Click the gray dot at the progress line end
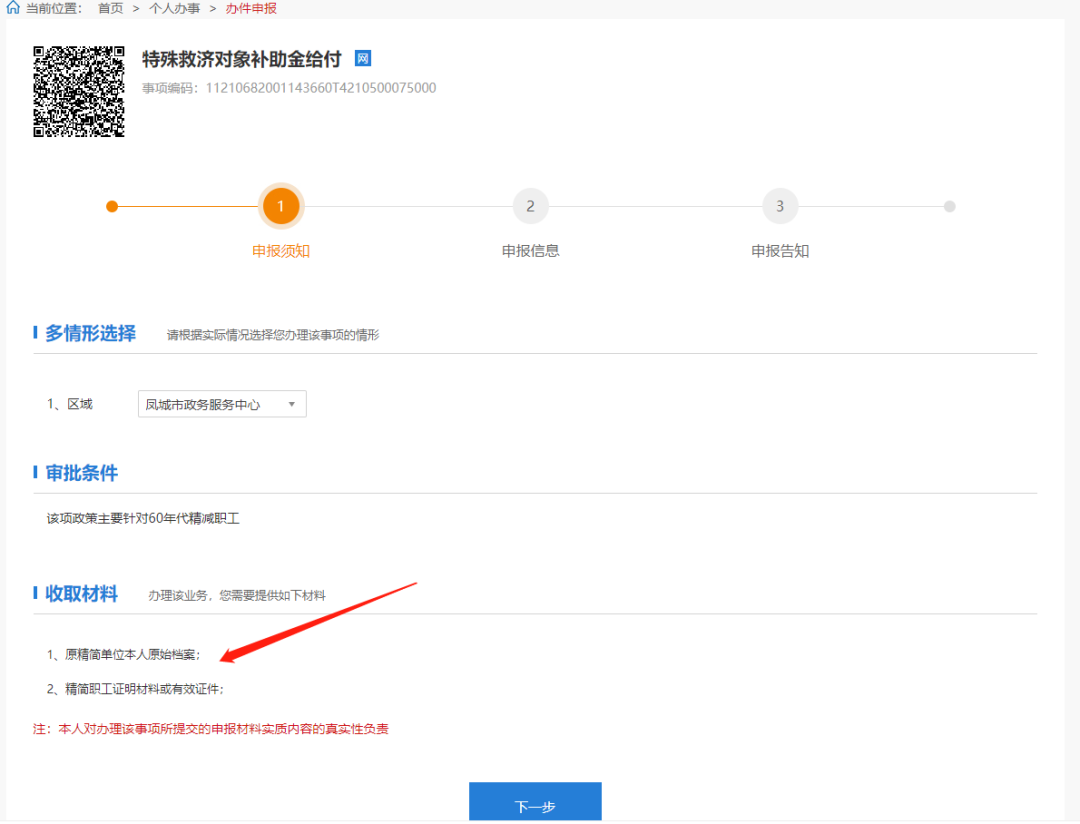 (949, 206)
